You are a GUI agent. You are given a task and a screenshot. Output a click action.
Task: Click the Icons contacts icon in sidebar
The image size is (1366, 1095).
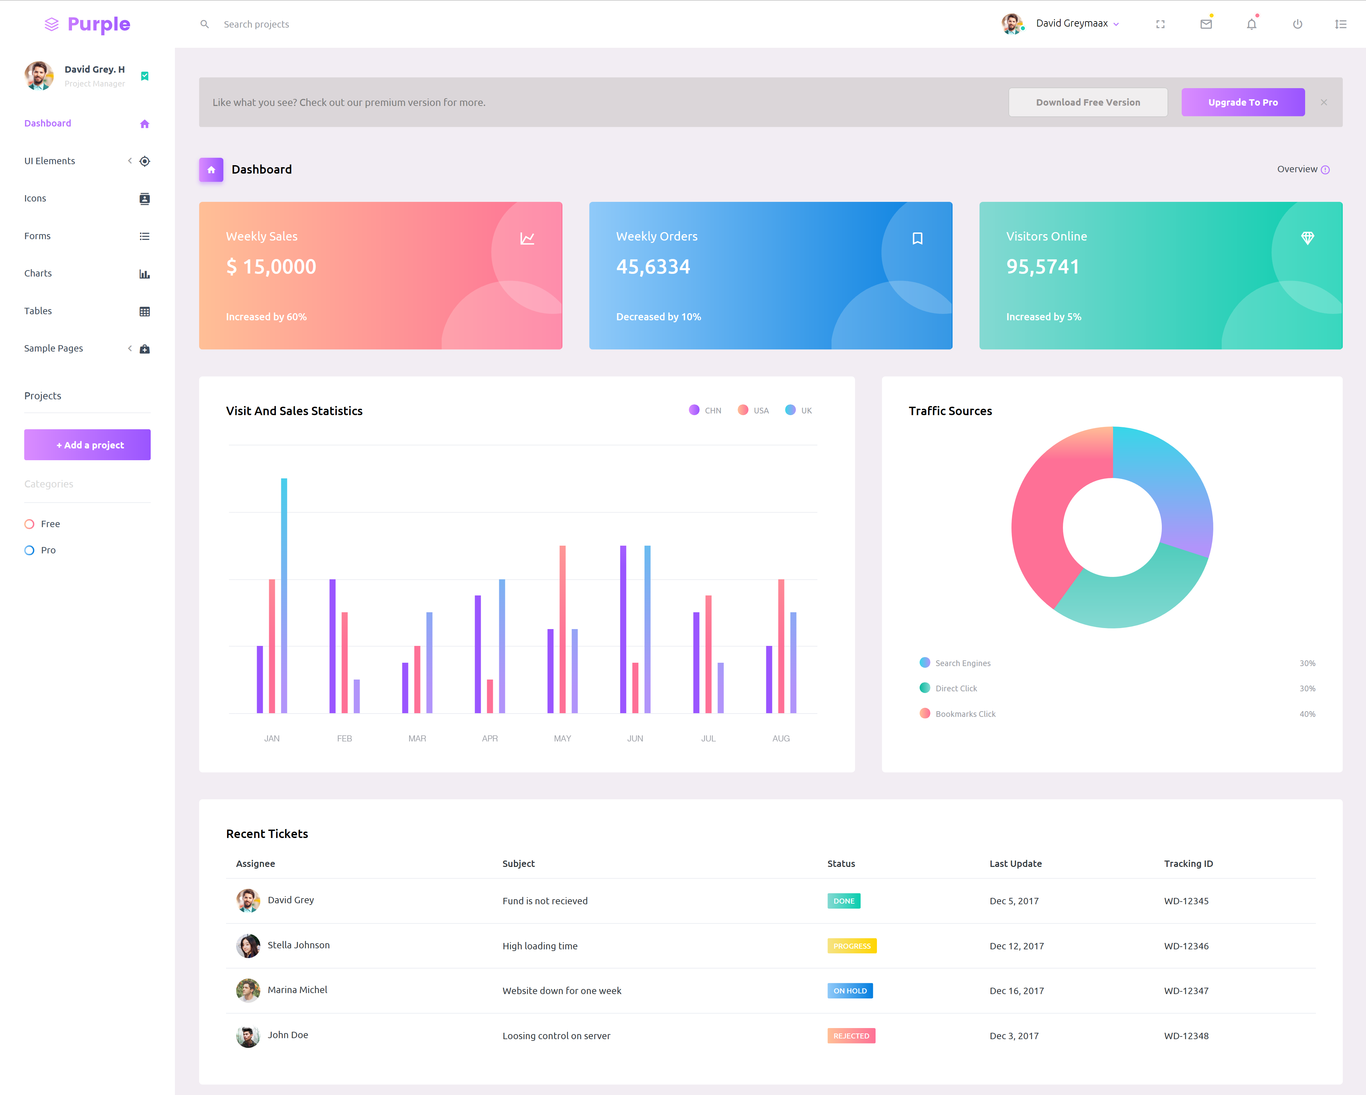(x=144, y=199)
